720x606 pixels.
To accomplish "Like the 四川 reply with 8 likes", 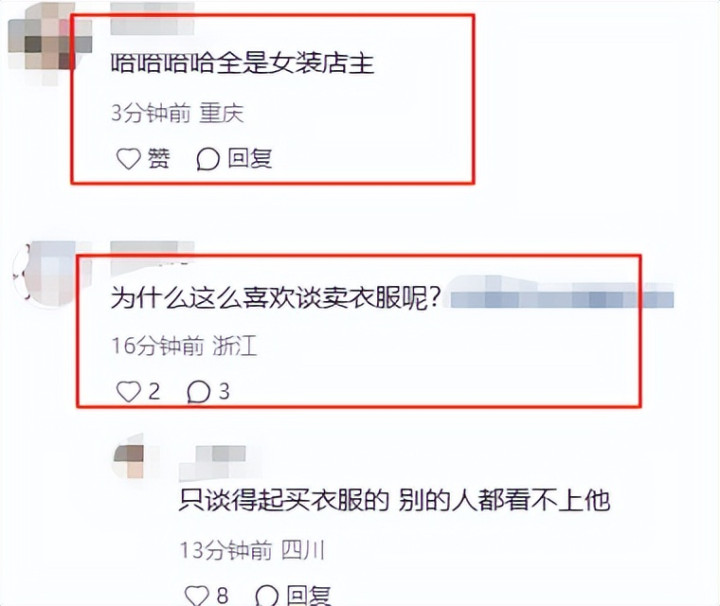I will 197,595.
